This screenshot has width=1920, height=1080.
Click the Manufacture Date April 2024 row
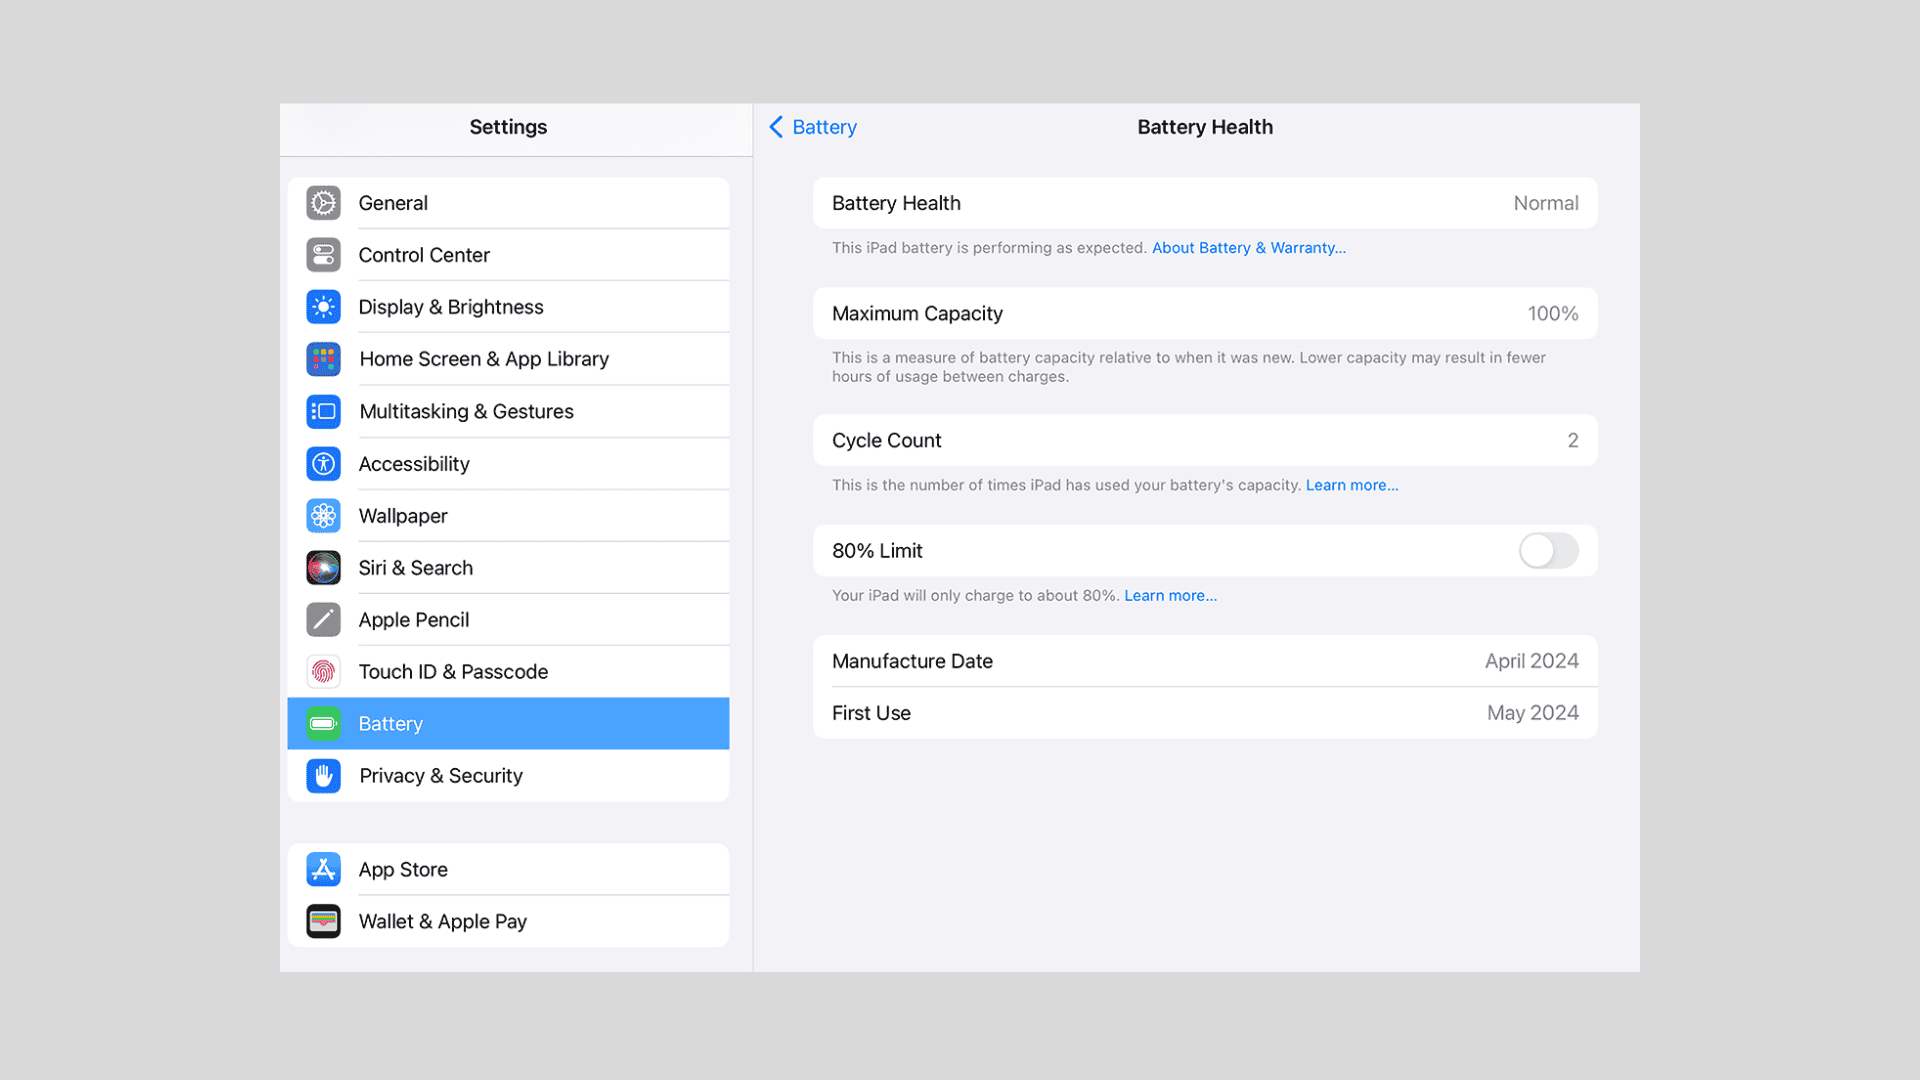pos(1205,661)
